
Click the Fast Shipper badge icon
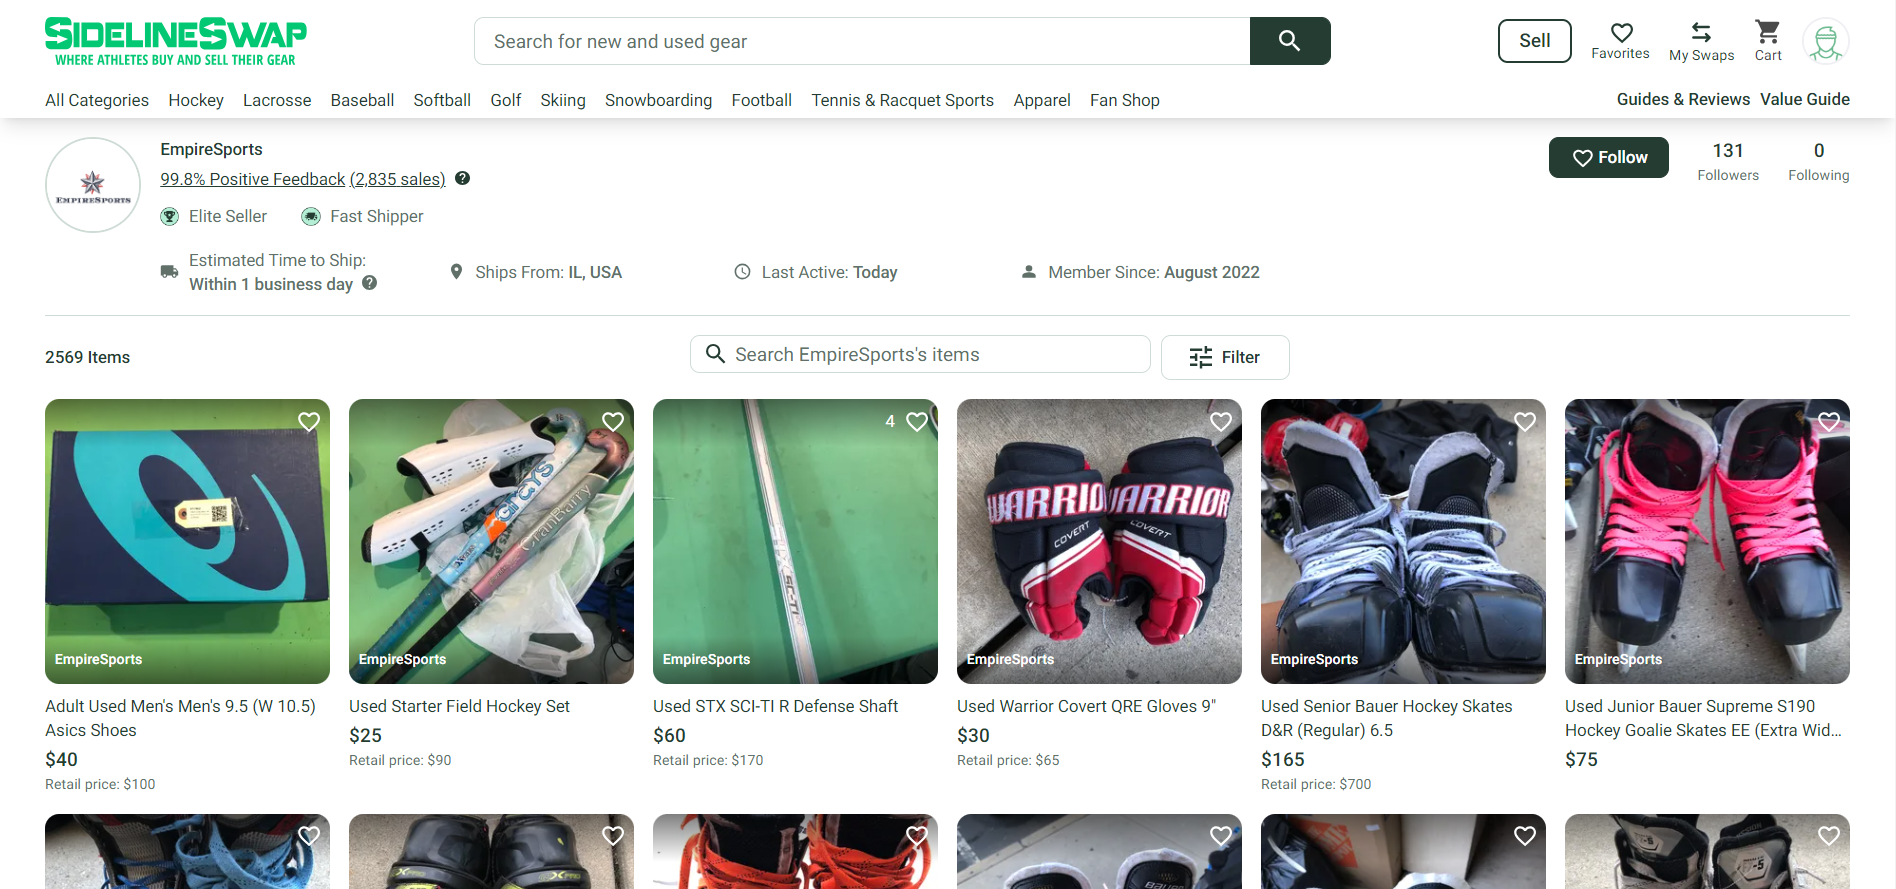click(x=311, y=216)
